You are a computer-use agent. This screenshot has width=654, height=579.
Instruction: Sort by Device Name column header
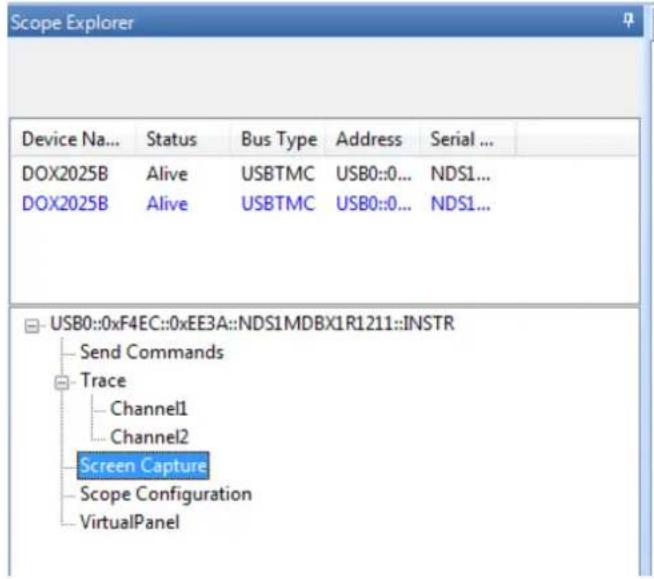point(71,139)
